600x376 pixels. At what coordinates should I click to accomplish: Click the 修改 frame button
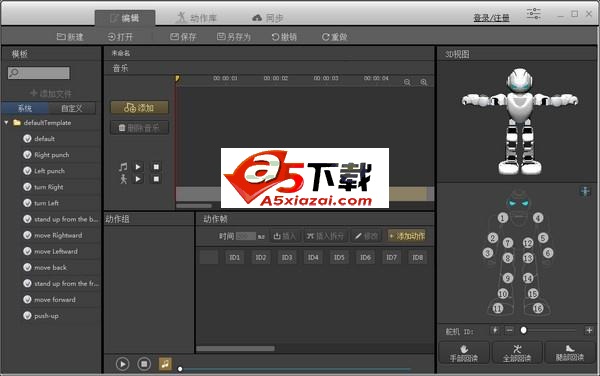(366, 236)
